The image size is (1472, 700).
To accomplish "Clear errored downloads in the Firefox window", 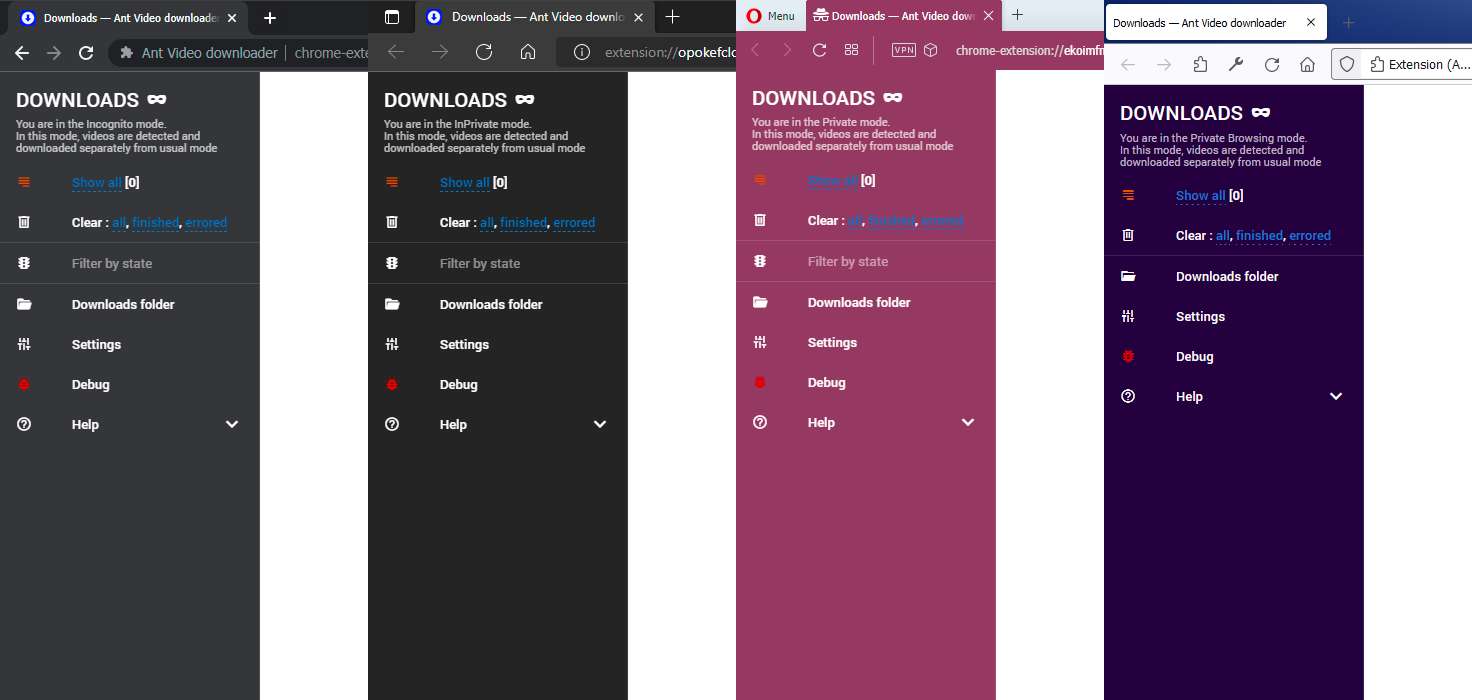I will 1310,236.
